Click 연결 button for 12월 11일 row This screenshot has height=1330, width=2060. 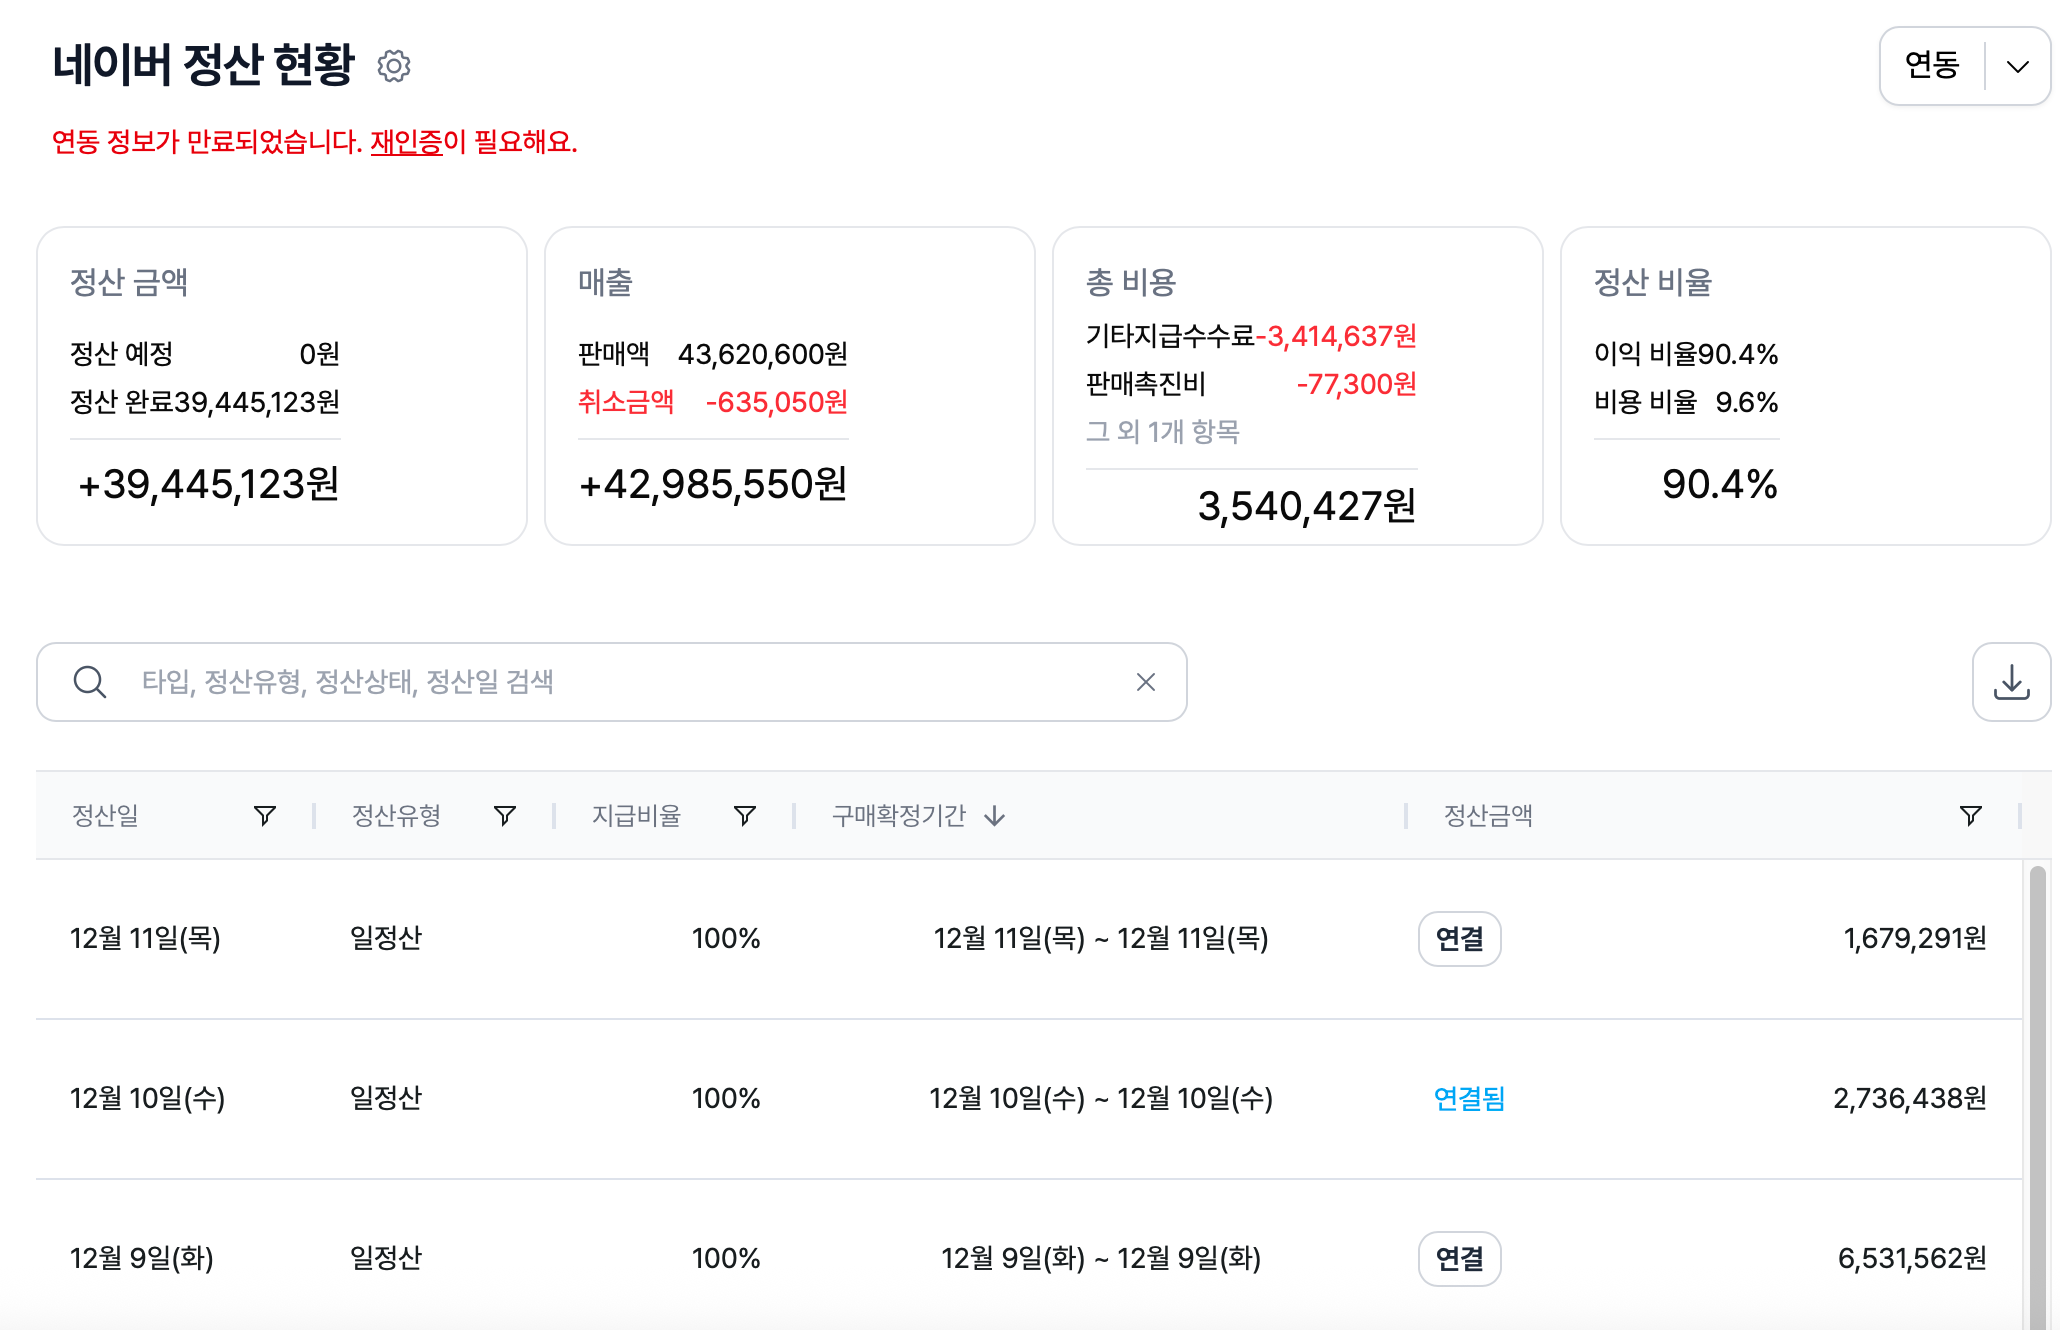coord(1459,939)
